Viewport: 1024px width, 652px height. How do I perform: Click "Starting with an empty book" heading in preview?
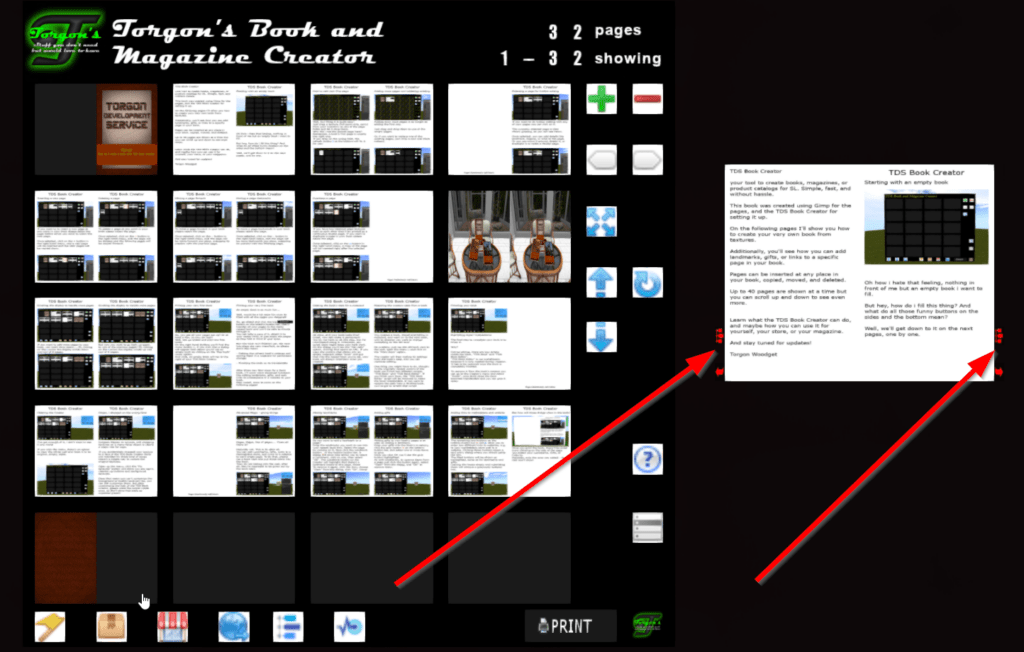[906, 182]
